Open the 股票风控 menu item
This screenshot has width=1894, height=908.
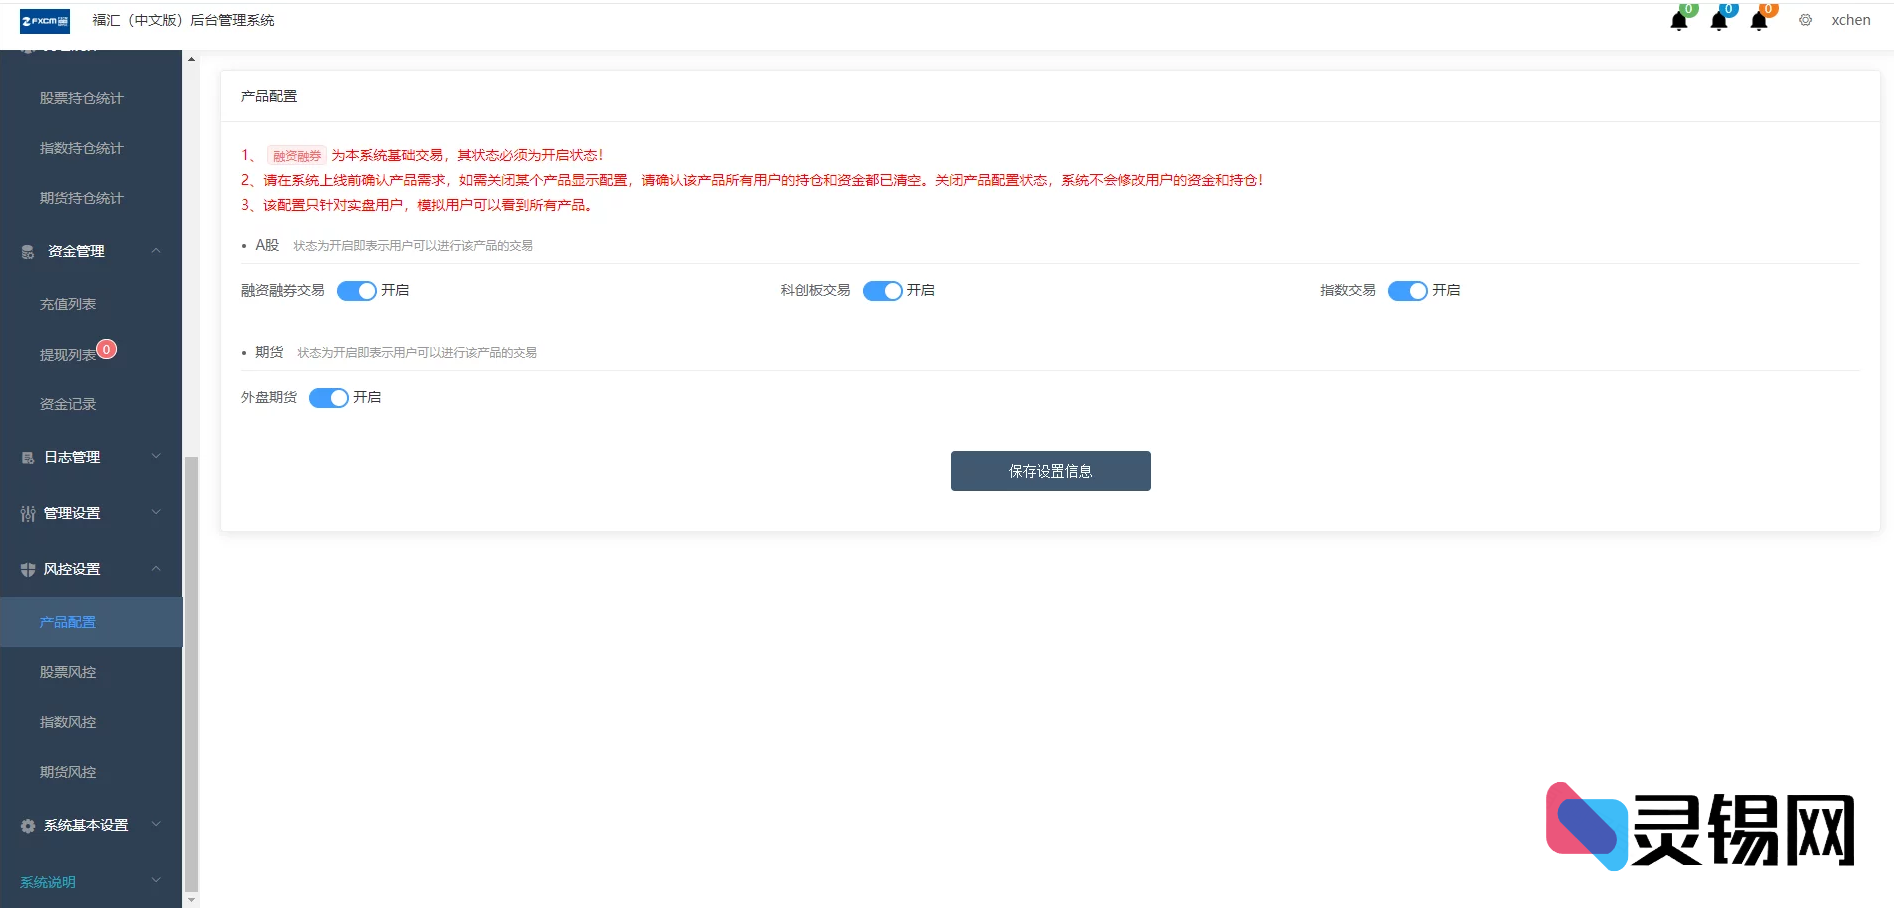68,672
